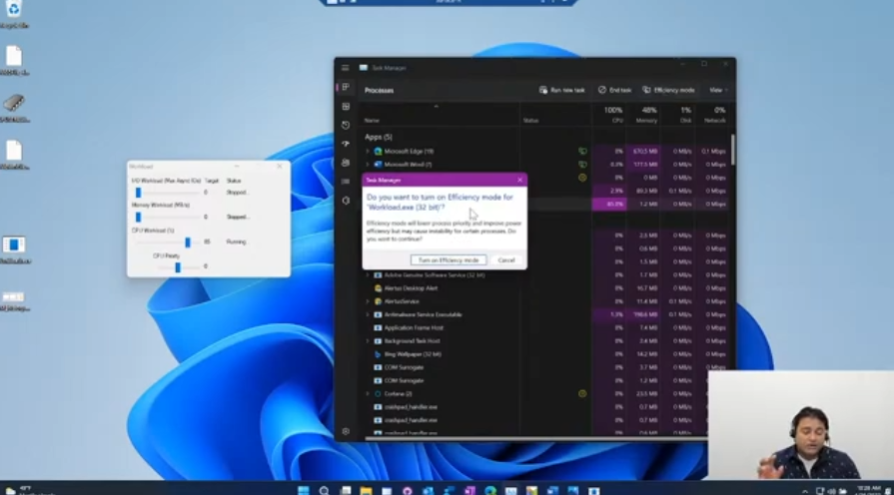Click Running status text in Workload window

point(236,242)
